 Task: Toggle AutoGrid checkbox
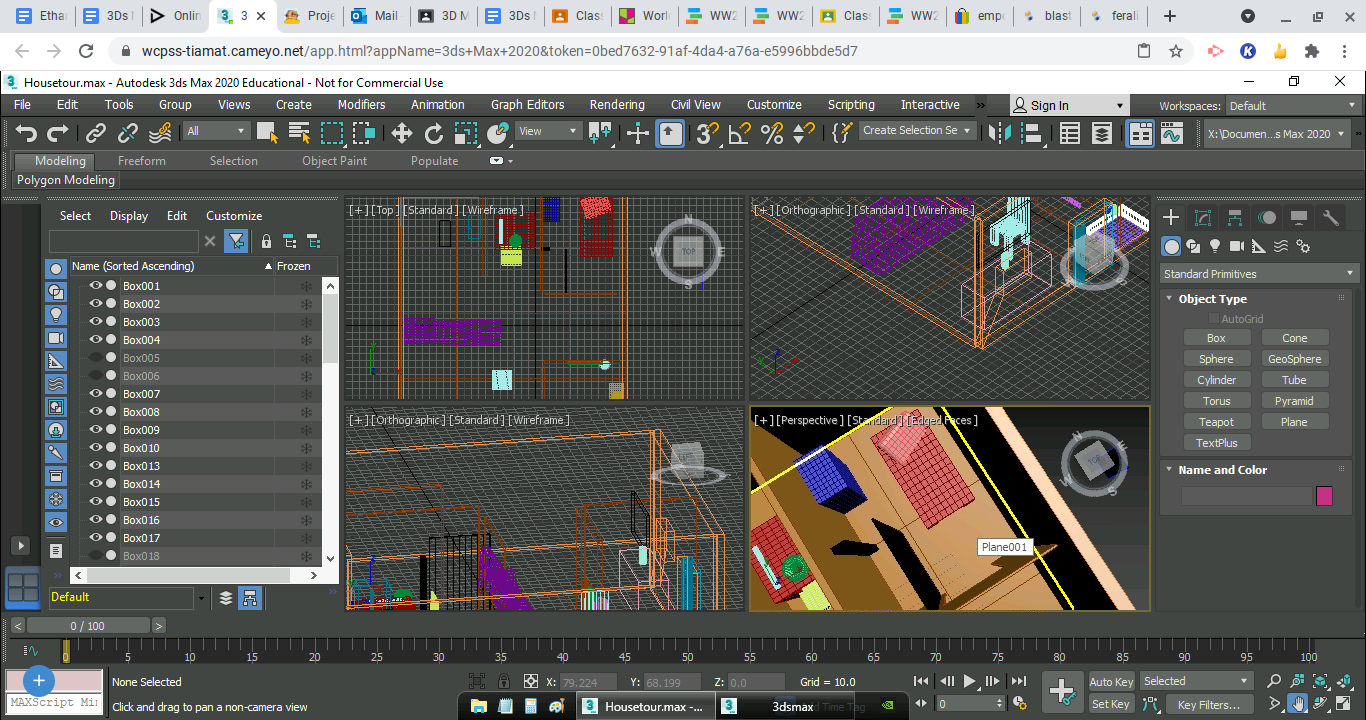[1214, 319]
